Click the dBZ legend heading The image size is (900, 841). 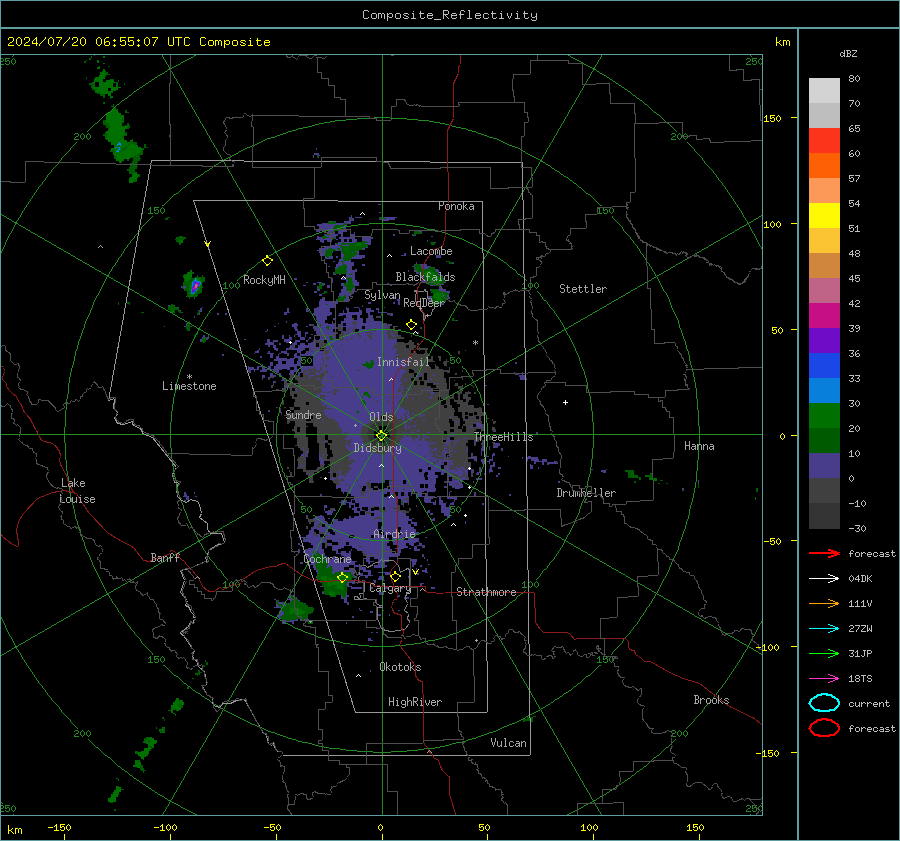pyautogui.click(x=848, y=53)
